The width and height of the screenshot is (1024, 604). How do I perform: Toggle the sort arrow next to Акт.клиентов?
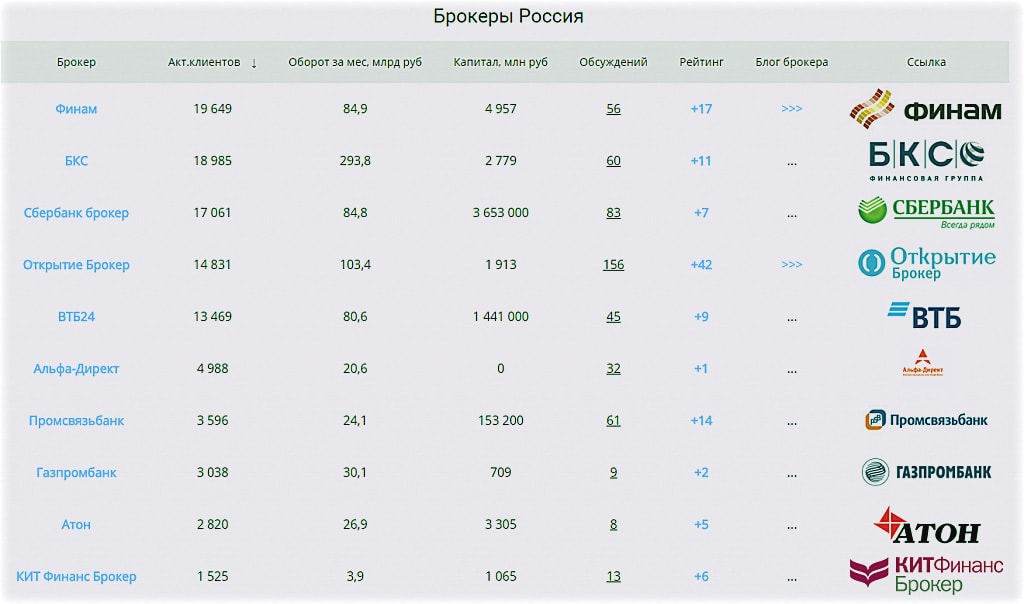[x=255, y=61]
